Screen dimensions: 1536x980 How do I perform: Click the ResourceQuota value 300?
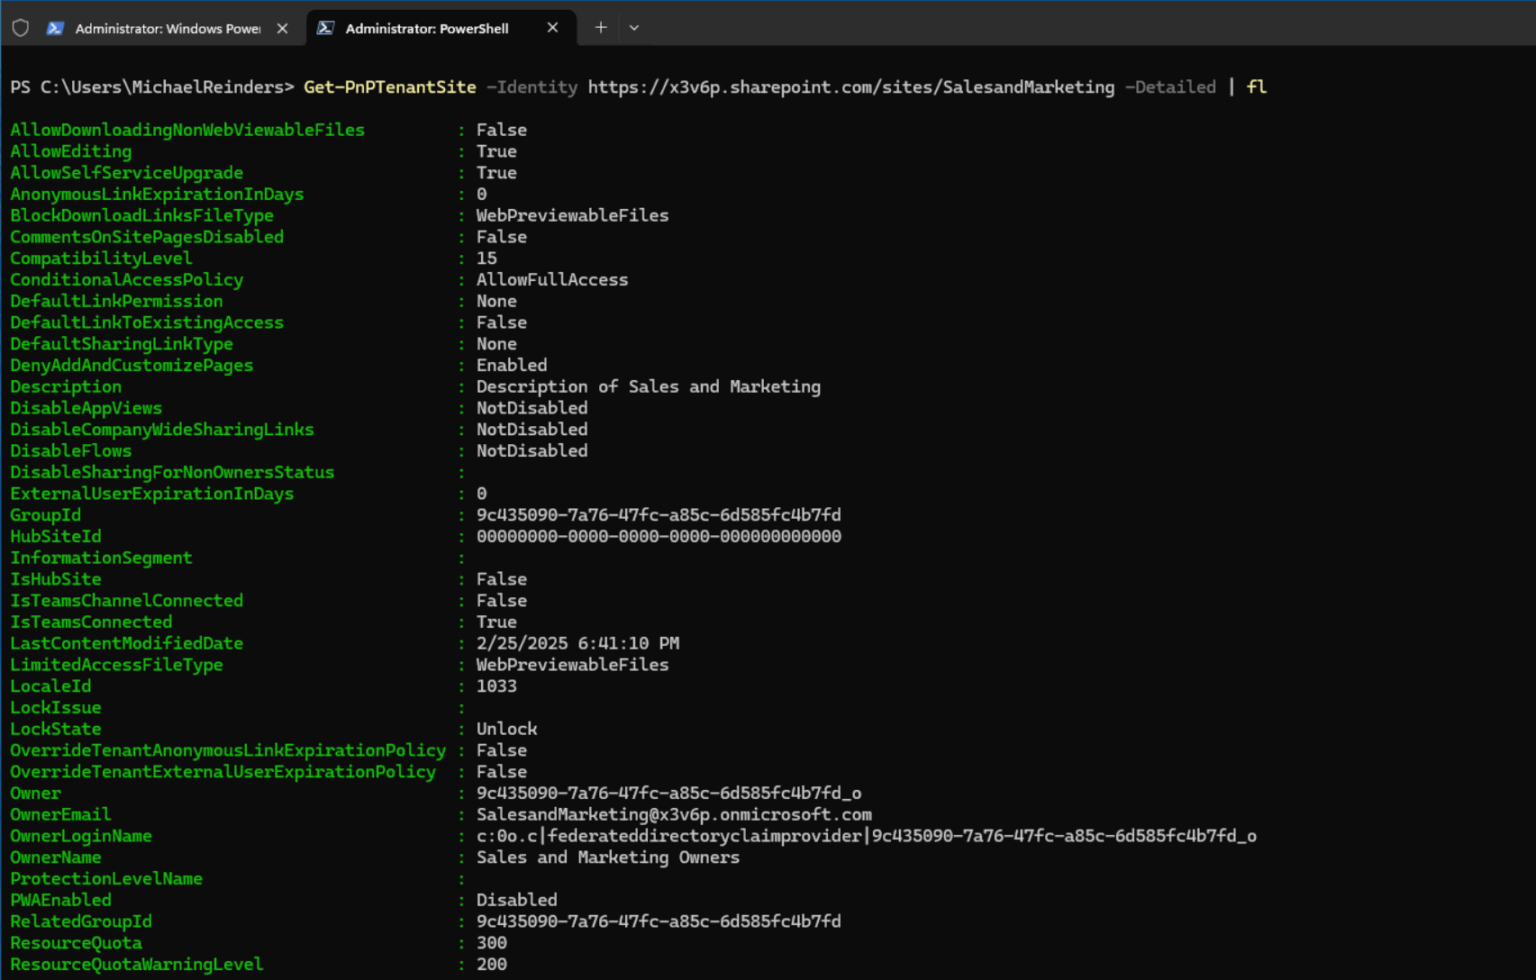(492, 942)
